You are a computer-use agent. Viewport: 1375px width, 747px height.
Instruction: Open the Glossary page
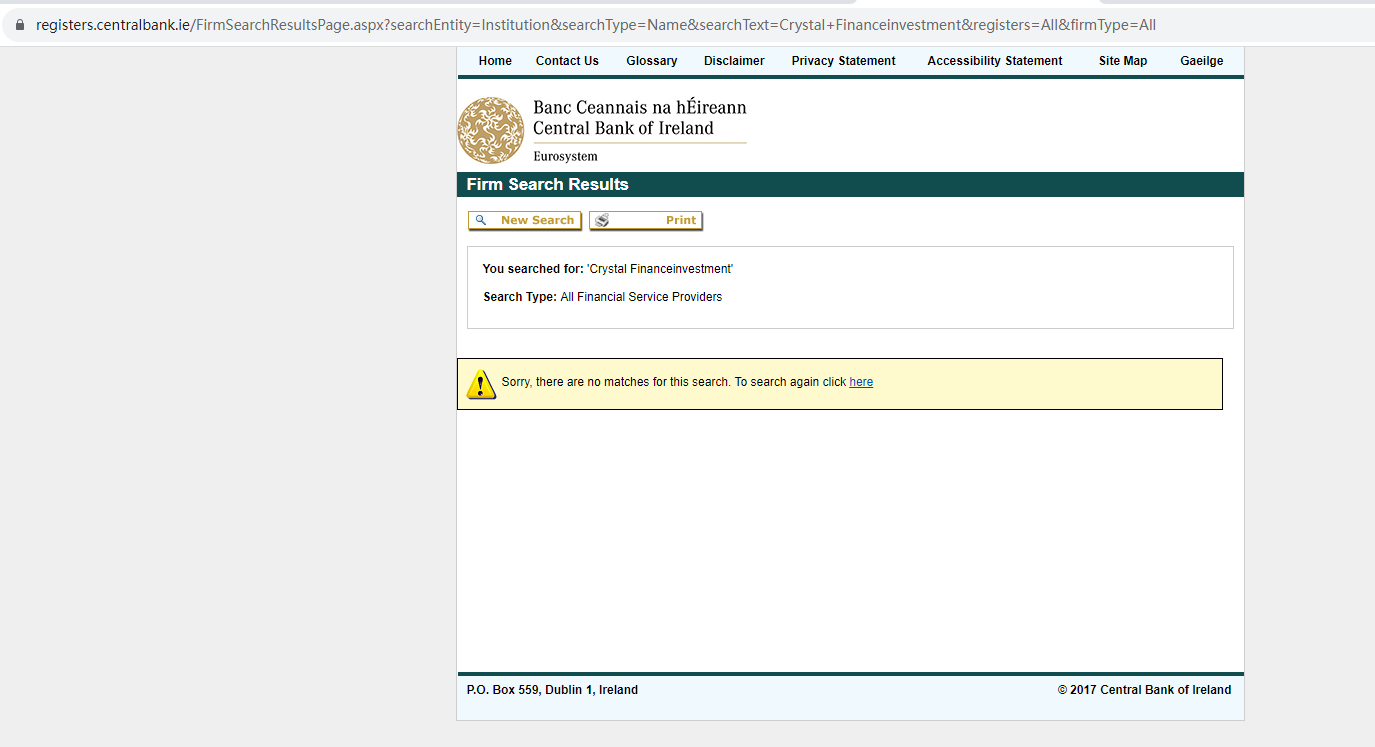[x=652, y=61]
